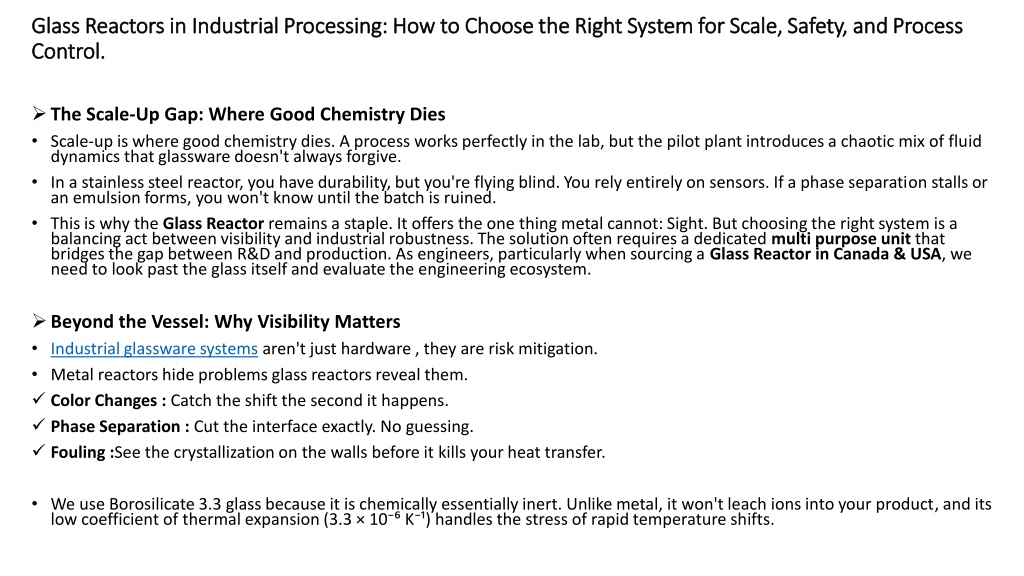Click the bold phrase "multi purpose unit"
This screenshot has height=576, width=1024.
(x=843, y=239)
